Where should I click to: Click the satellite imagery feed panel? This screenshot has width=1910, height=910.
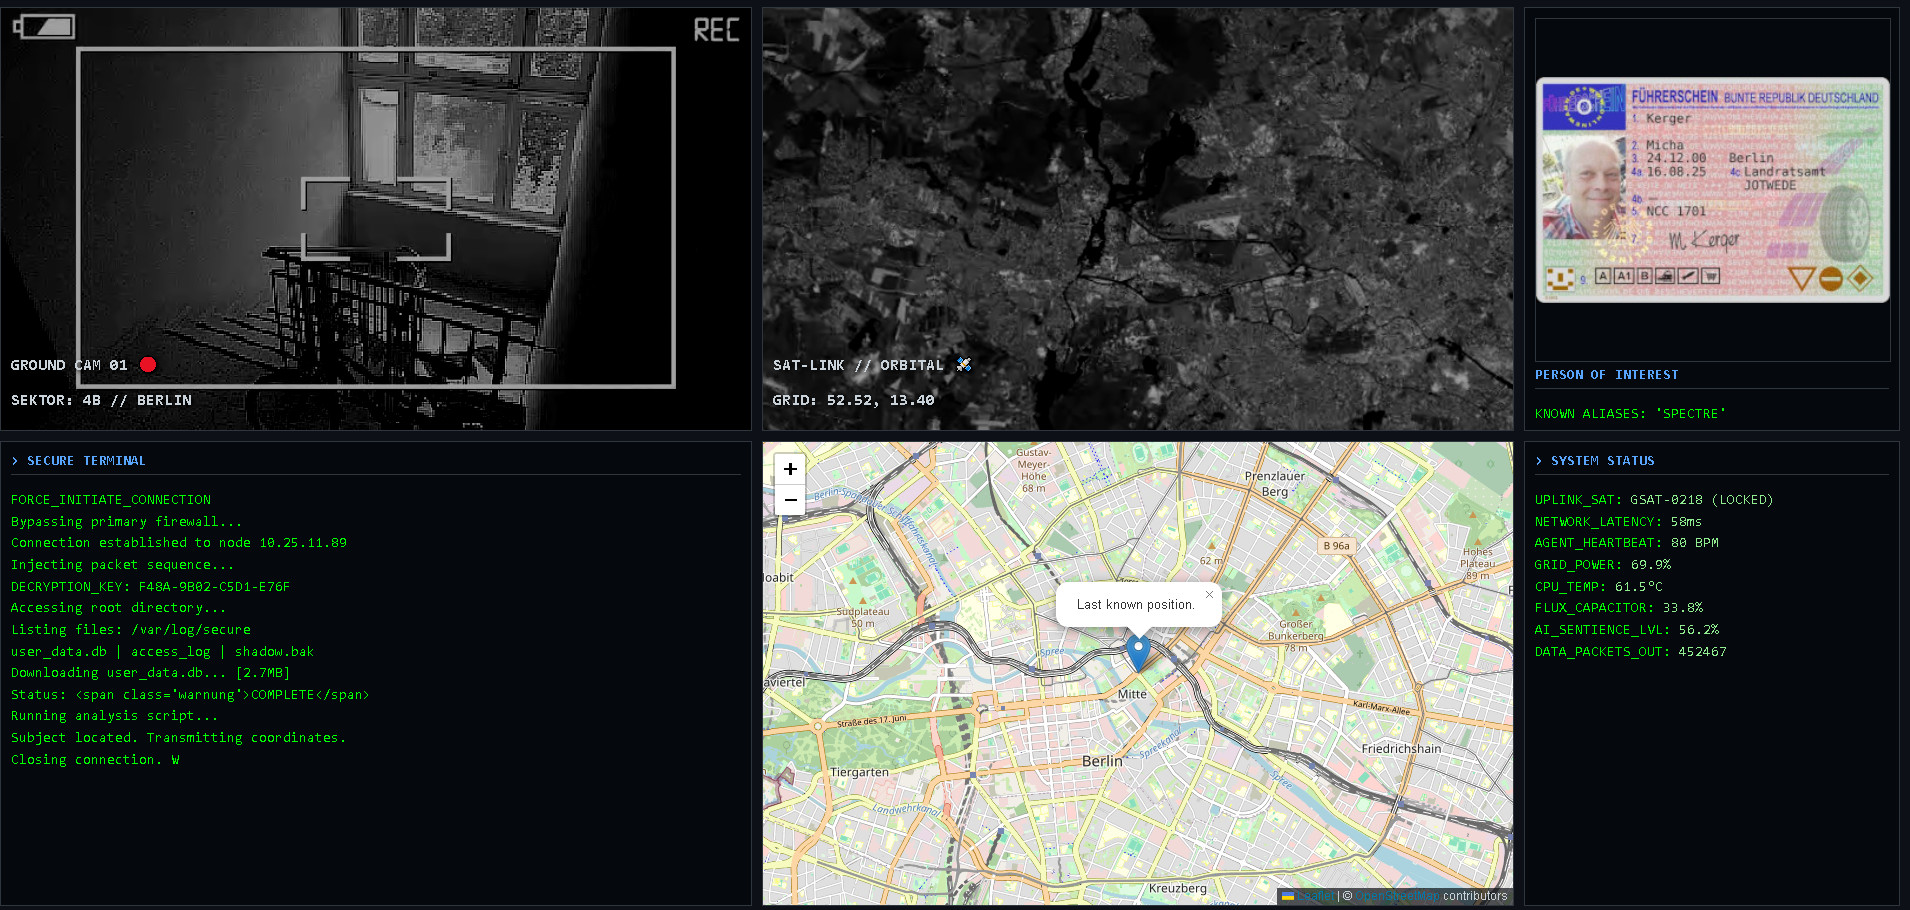(1137, 200)
